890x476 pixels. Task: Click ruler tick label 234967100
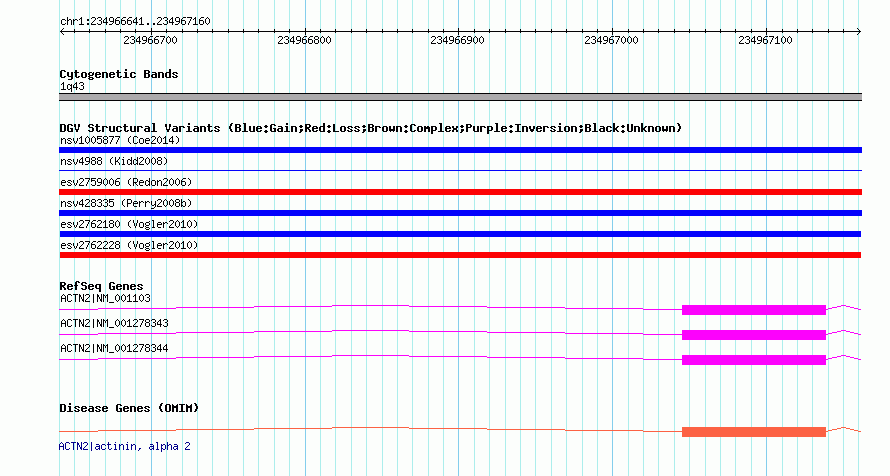pos(765,40)
